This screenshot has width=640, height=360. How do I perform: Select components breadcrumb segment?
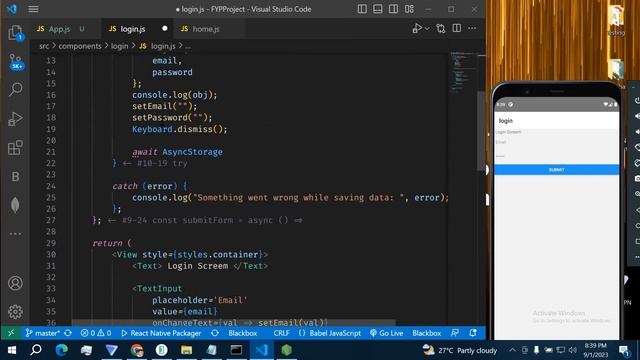point(80,46)
